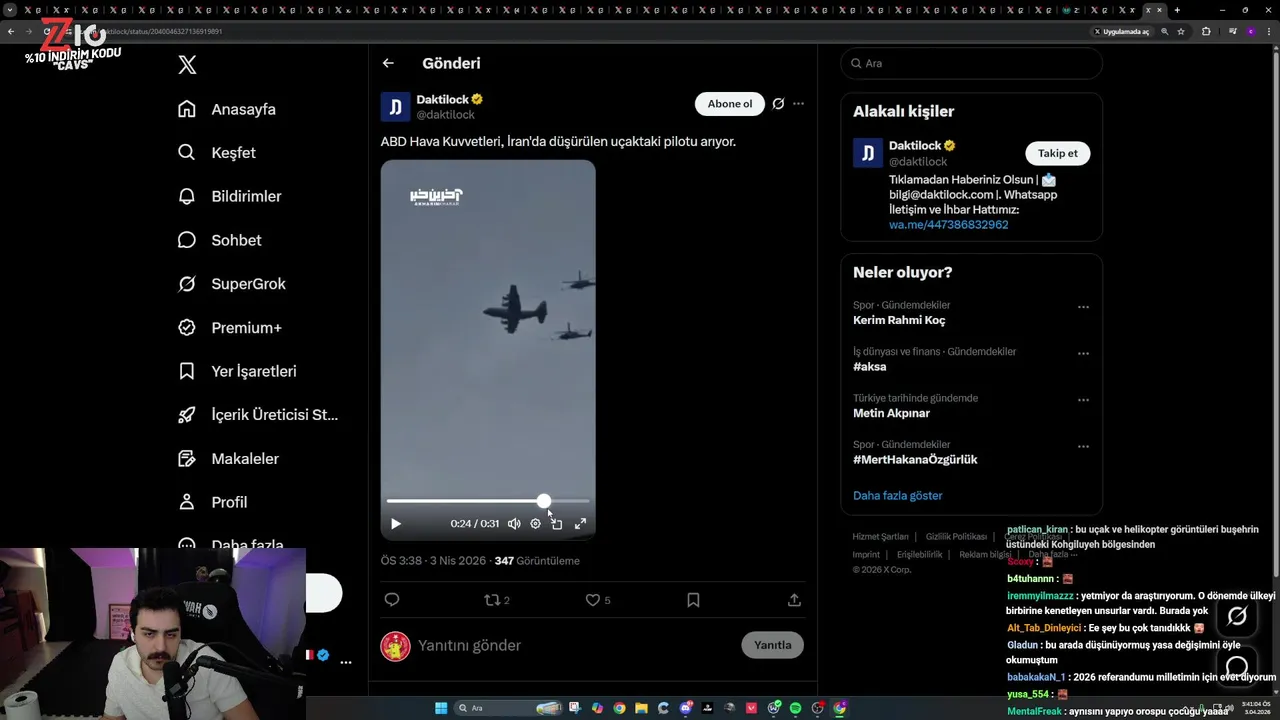Focus Windows taskbar Ara search box
Screen dimensions: 1280x720
[508, 708]
